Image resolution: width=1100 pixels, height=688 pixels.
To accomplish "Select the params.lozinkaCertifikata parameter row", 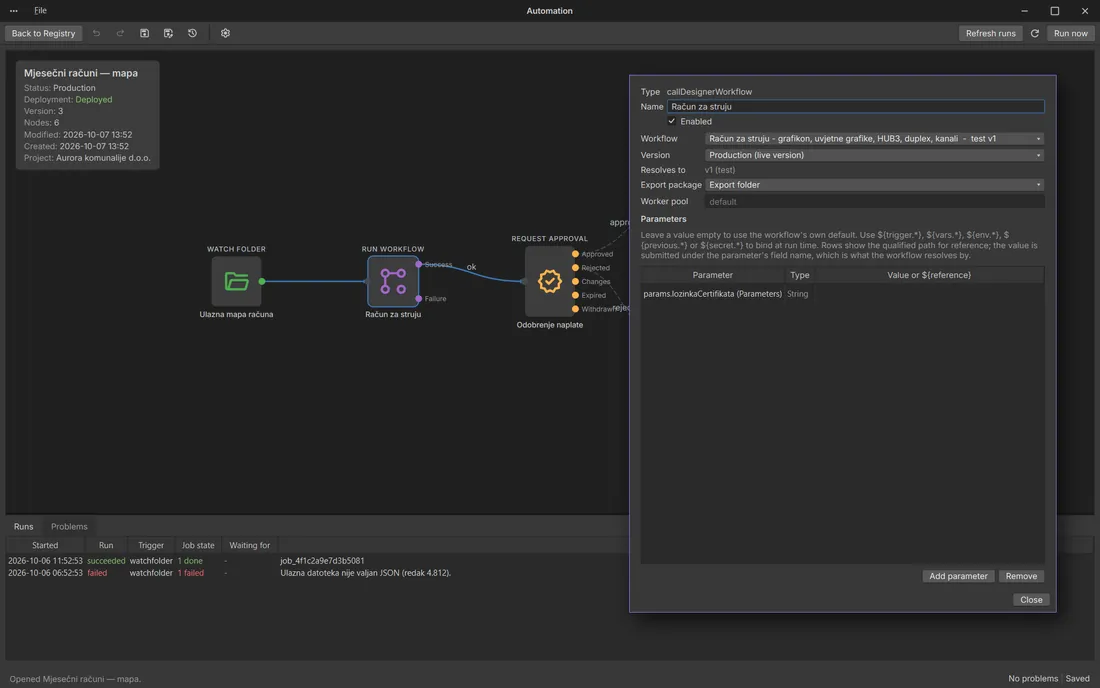I will [842, 294].
